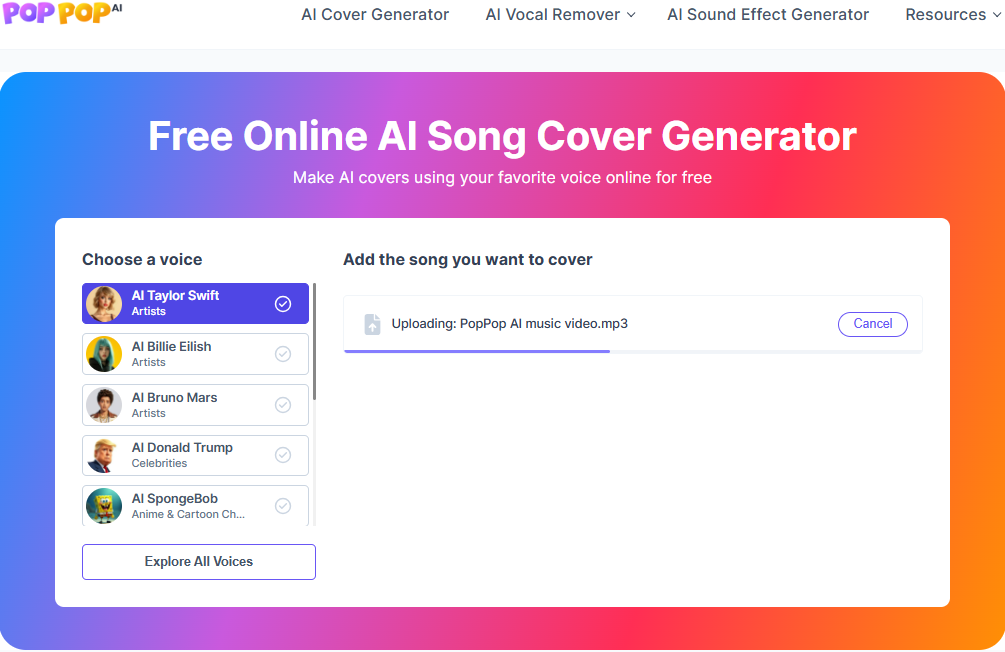Screen dimensions: 1005x652
Task: Select the 'AI Taylor Swift' name text
Action: point(175,296)
